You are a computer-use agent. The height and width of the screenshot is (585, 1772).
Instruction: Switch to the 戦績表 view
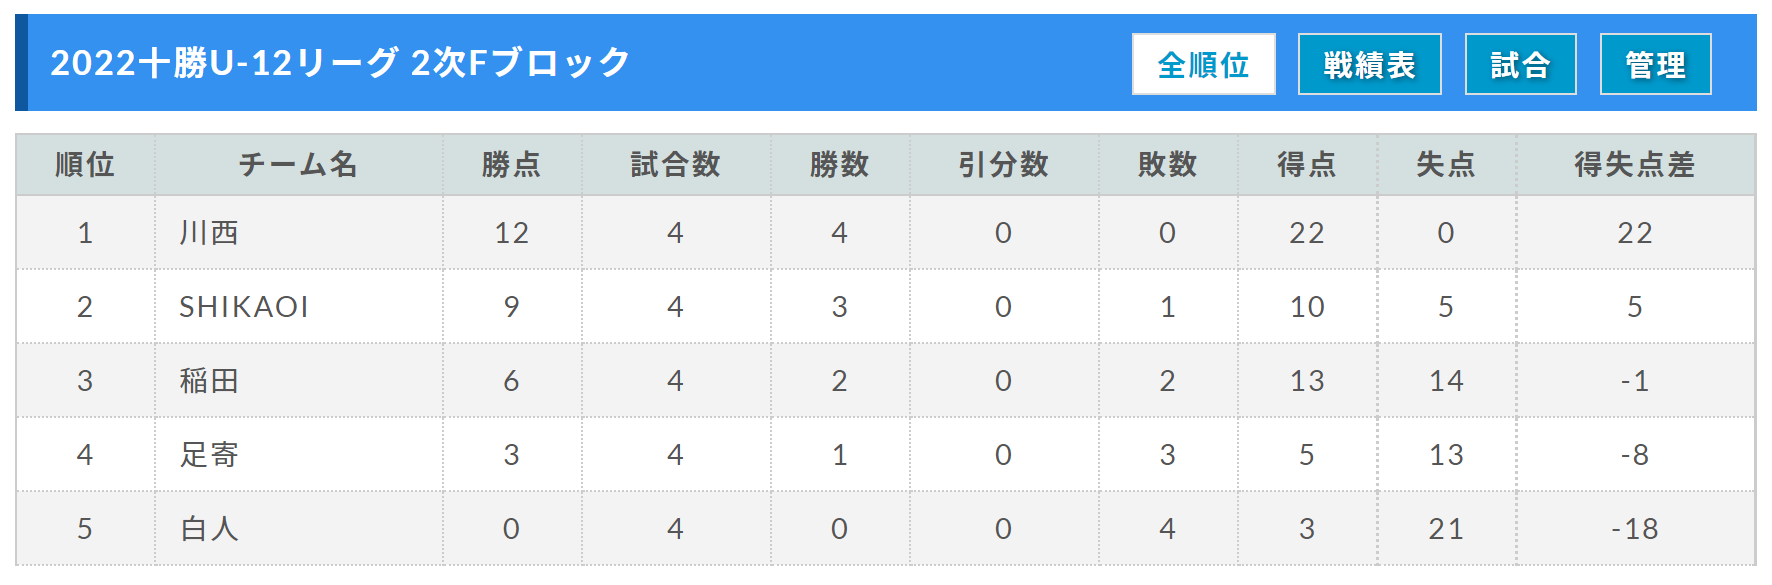(x=1369, y=64)
